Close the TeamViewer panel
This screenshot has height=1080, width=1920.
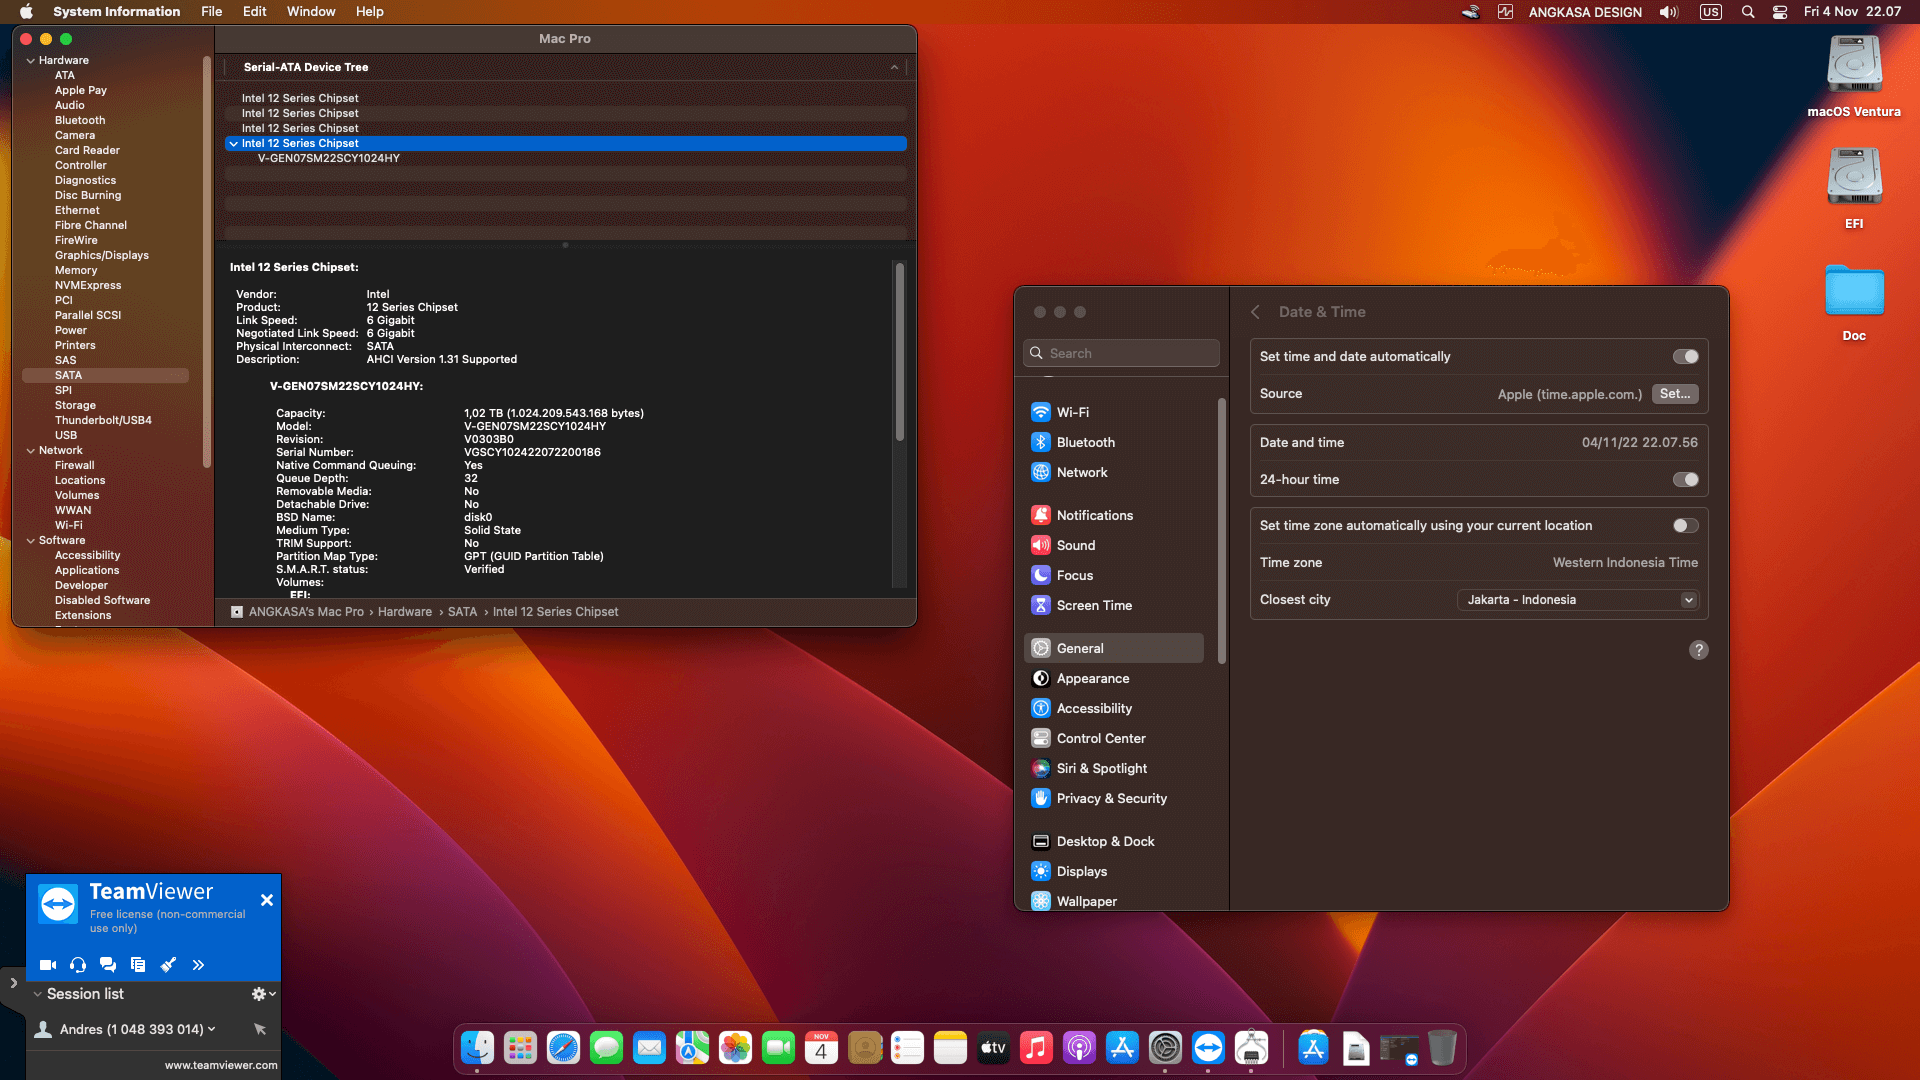(267, 900)
